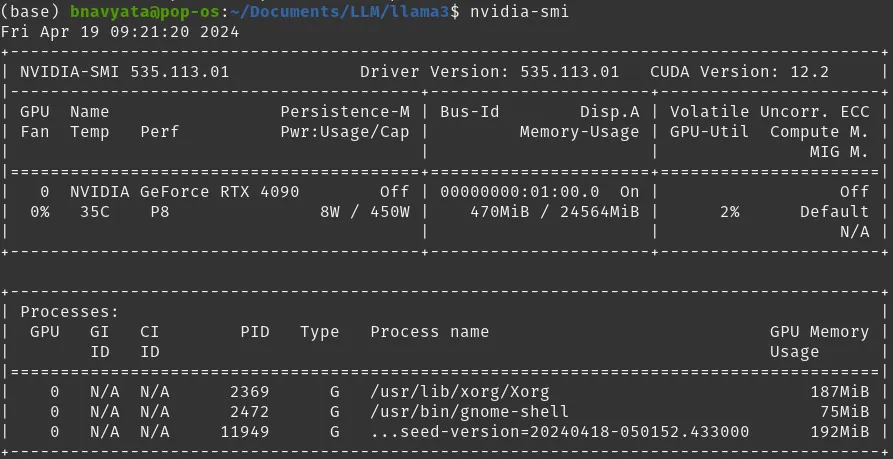
Task: Click the path '~/Documents/LLM/llama3'
Action: point(340,11)
